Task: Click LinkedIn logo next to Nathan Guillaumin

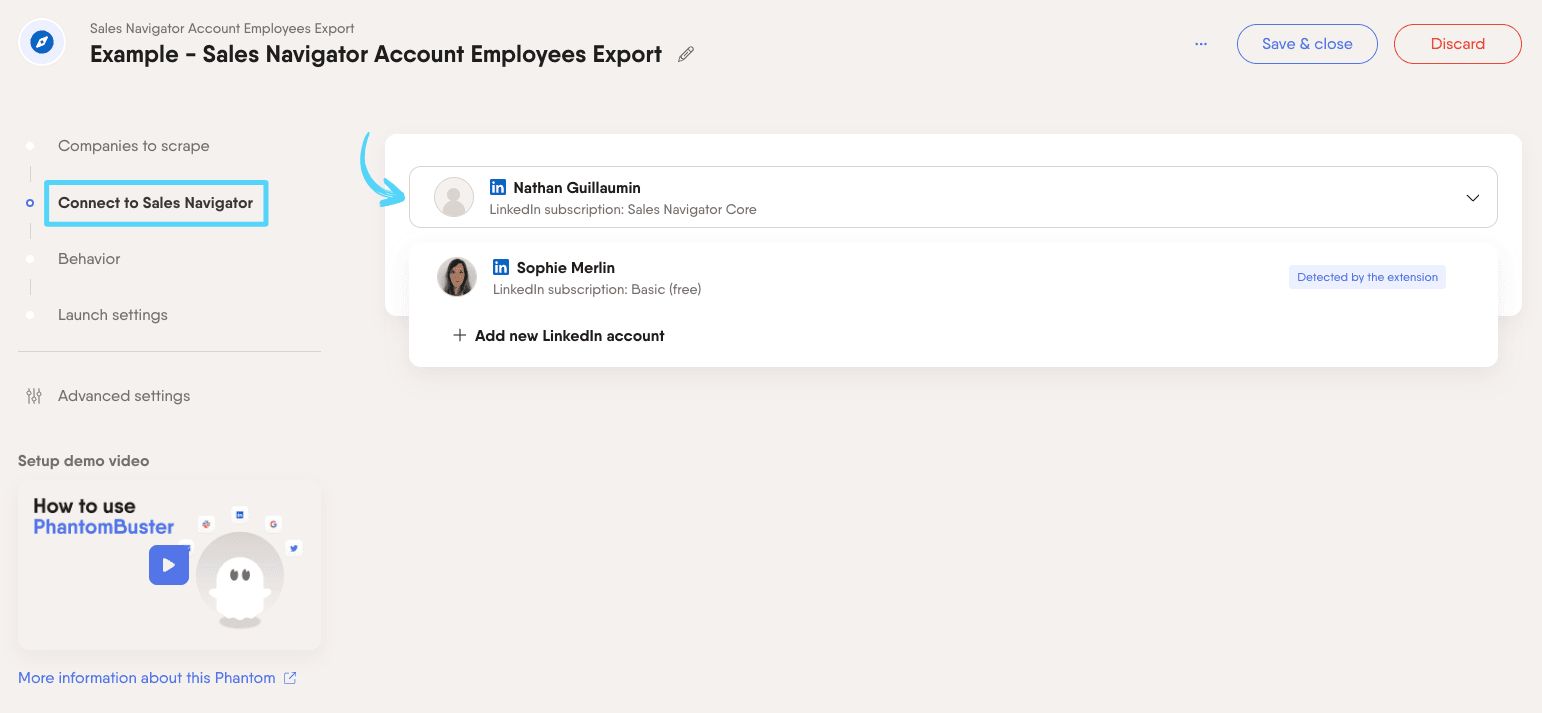Action: pos(498,187)
